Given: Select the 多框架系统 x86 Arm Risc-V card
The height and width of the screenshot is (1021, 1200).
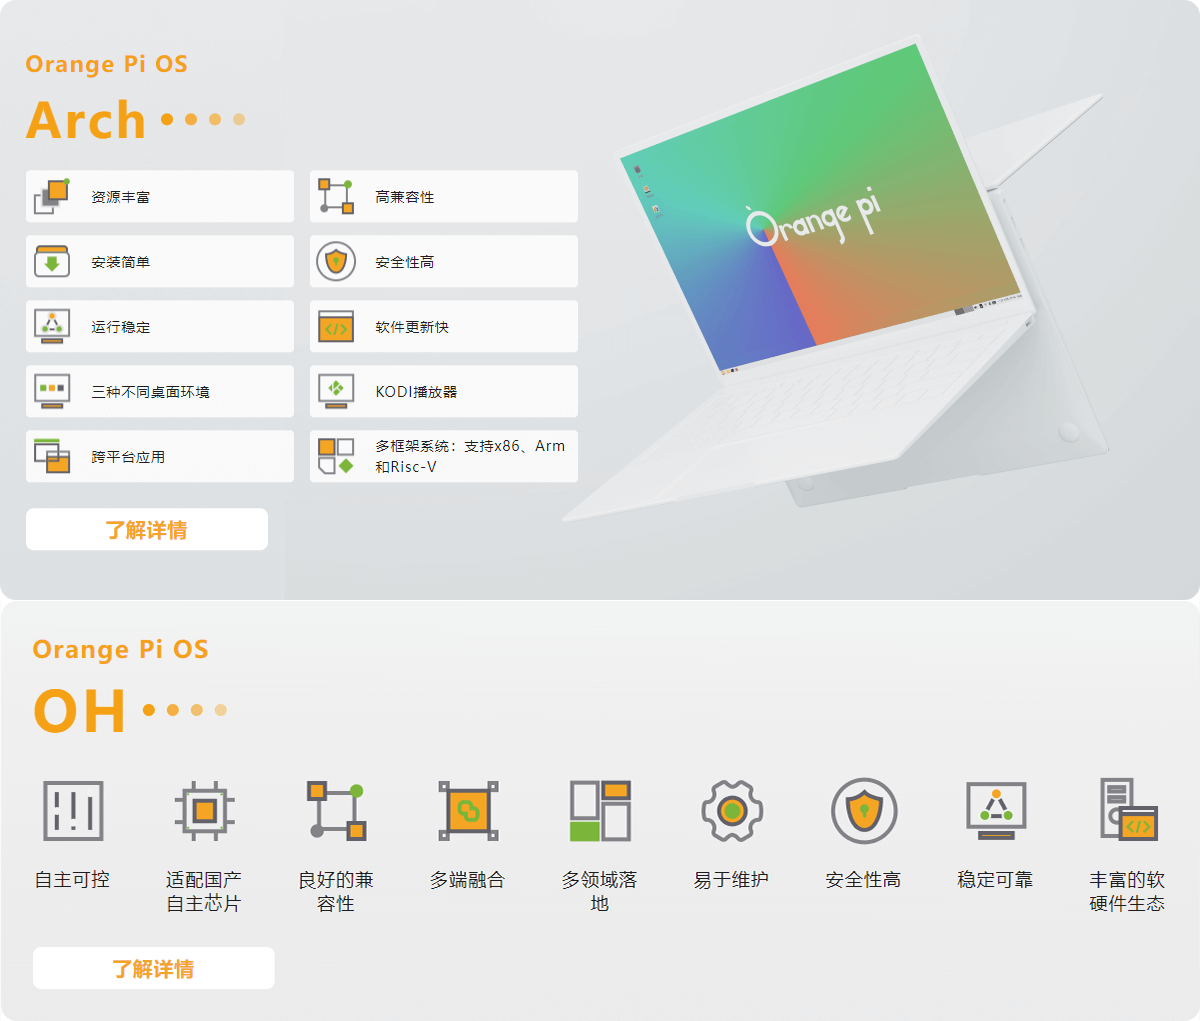Looking at the screenshot, I should (x=444, y=456).
